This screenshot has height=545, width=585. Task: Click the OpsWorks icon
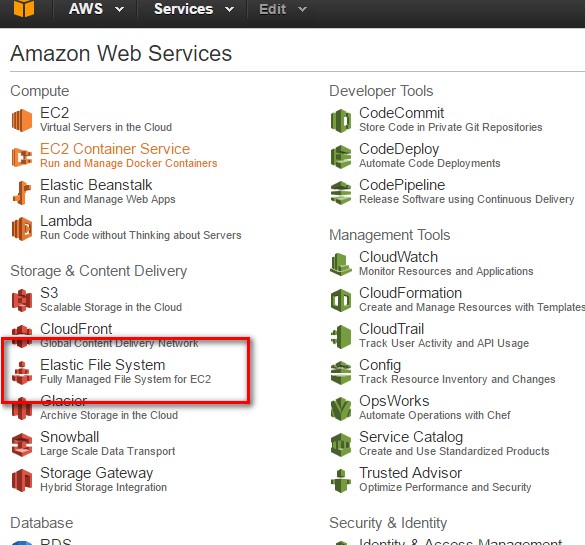tap(341, 408)
